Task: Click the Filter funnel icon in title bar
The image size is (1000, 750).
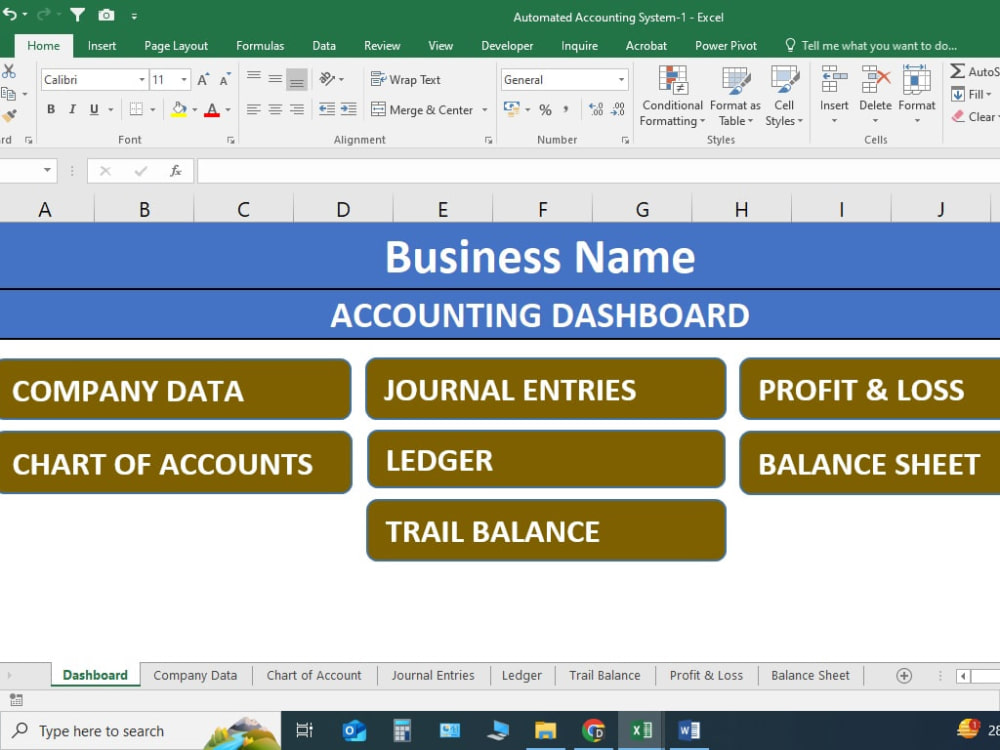Action: click(77, 15)
